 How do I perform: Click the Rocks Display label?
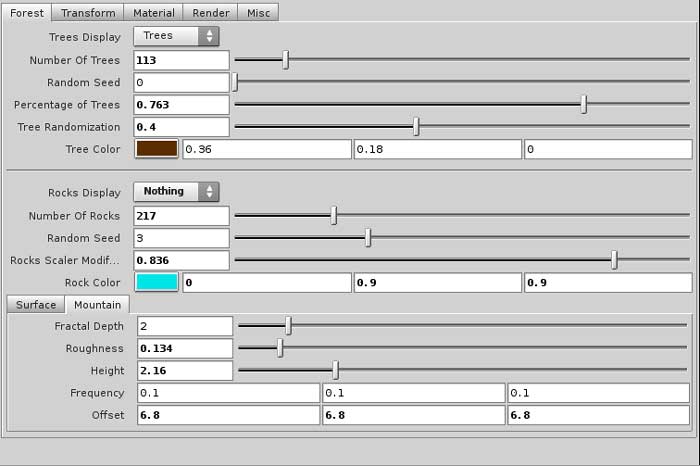84,193
